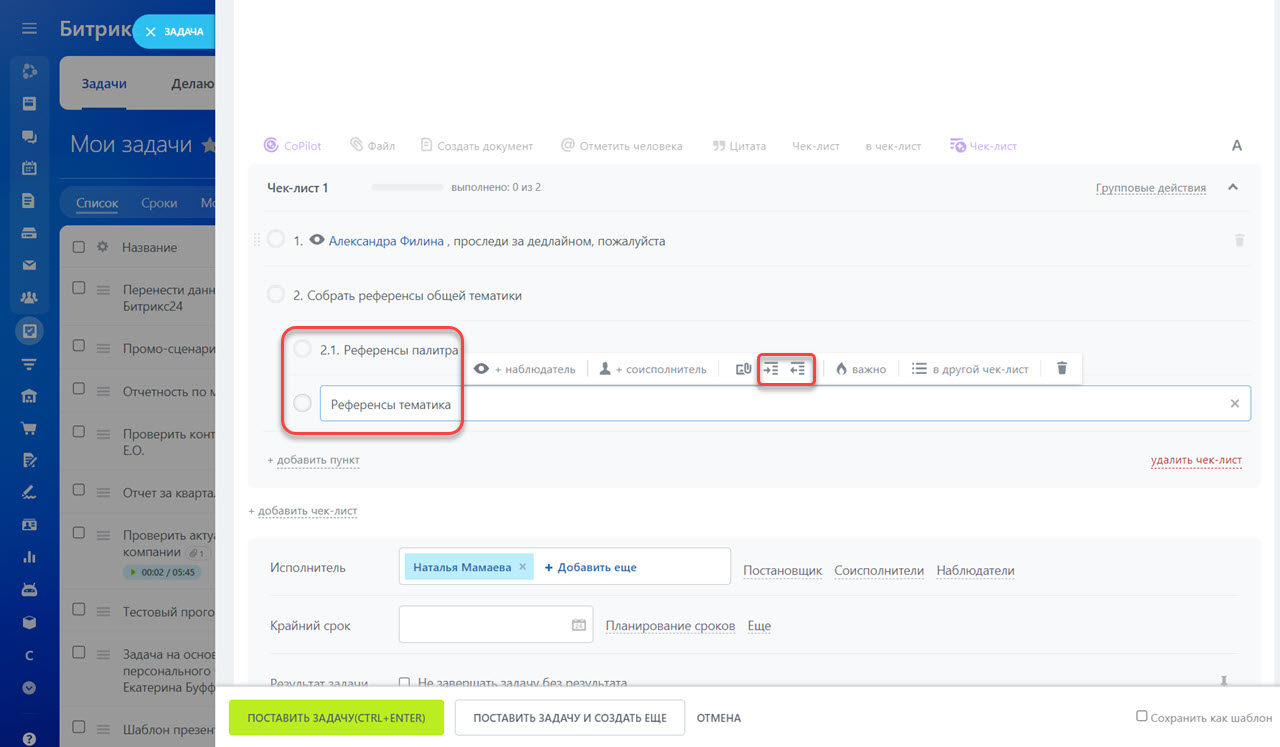The image size is (1280, 747).
Task: Open Групповые действия menu
Action: coord(1150,187)
